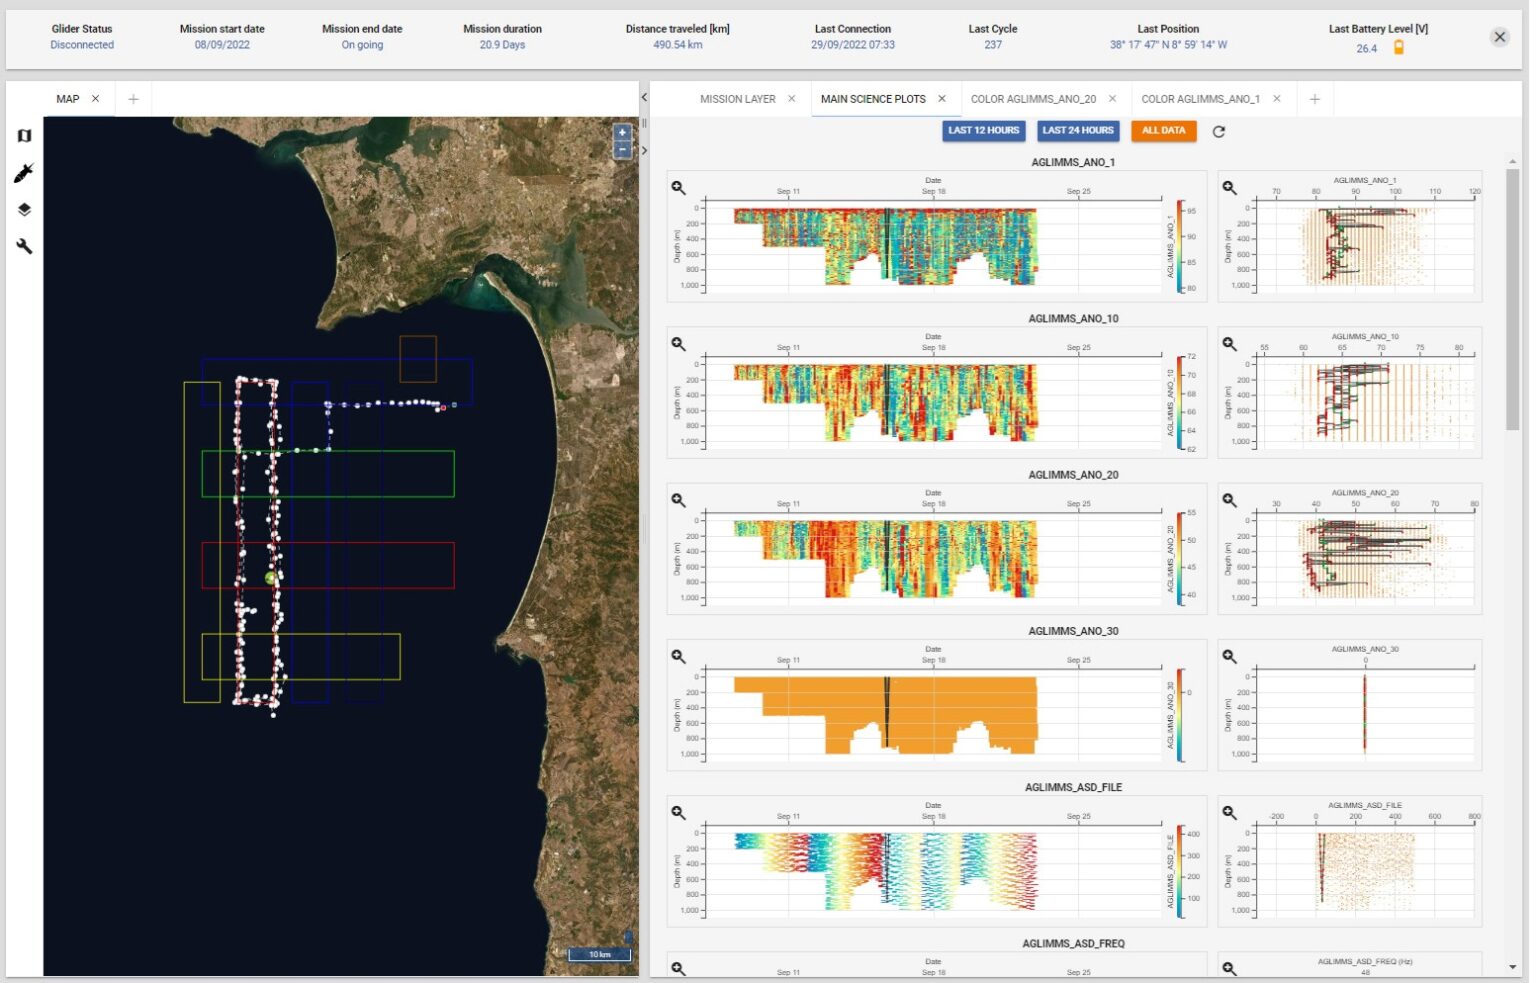This screenshot has width=1536, height=983.
Task: Zoom the AGLIMMS_ANO_20 profile scatter plot
Action: coord(1229,500)
